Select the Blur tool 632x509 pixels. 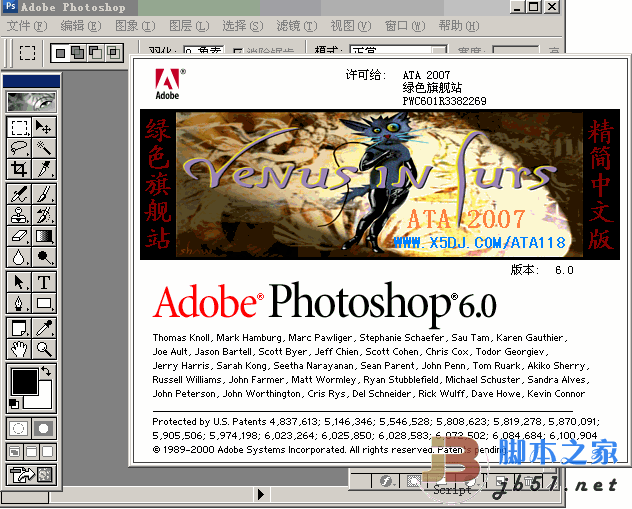click(x=19, y=257)
